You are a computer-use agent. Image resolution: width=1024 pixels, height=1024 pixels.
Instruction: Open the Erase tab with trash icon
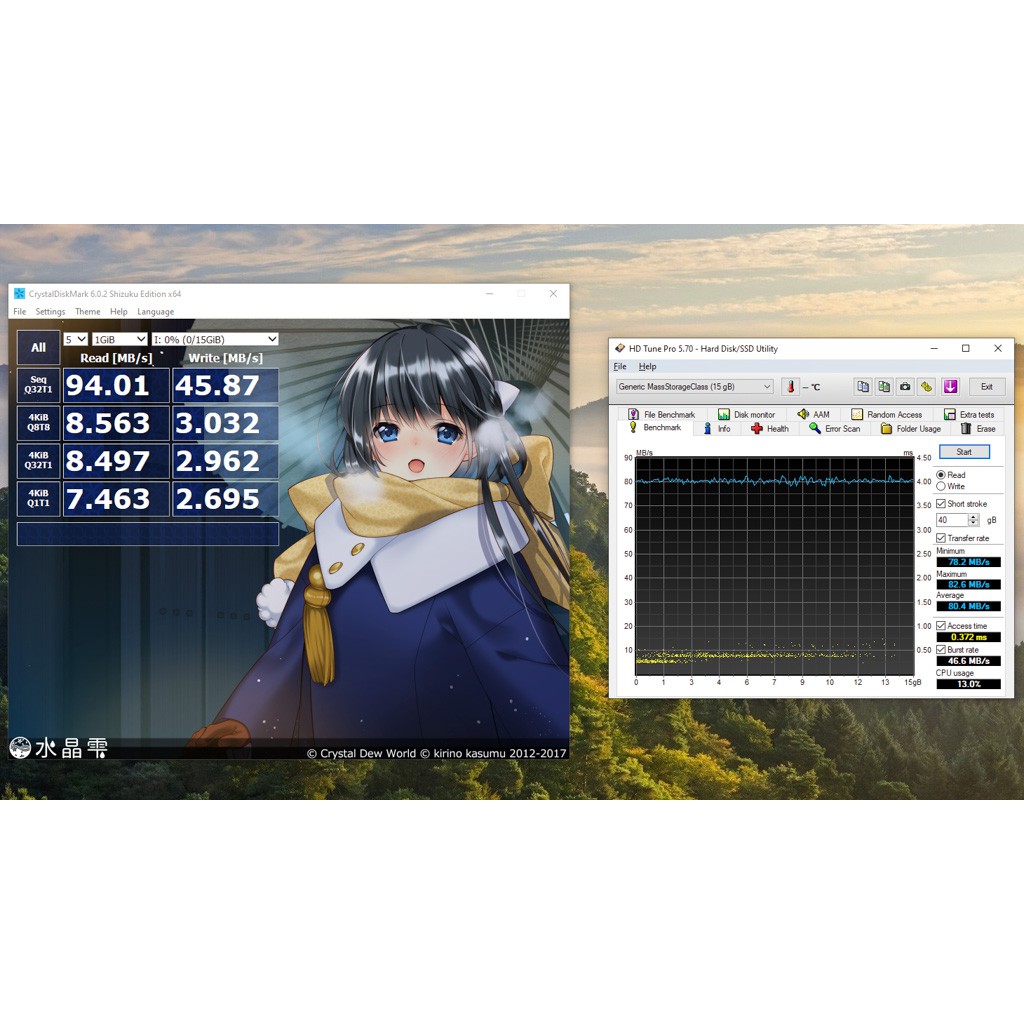tap(977, 429)
